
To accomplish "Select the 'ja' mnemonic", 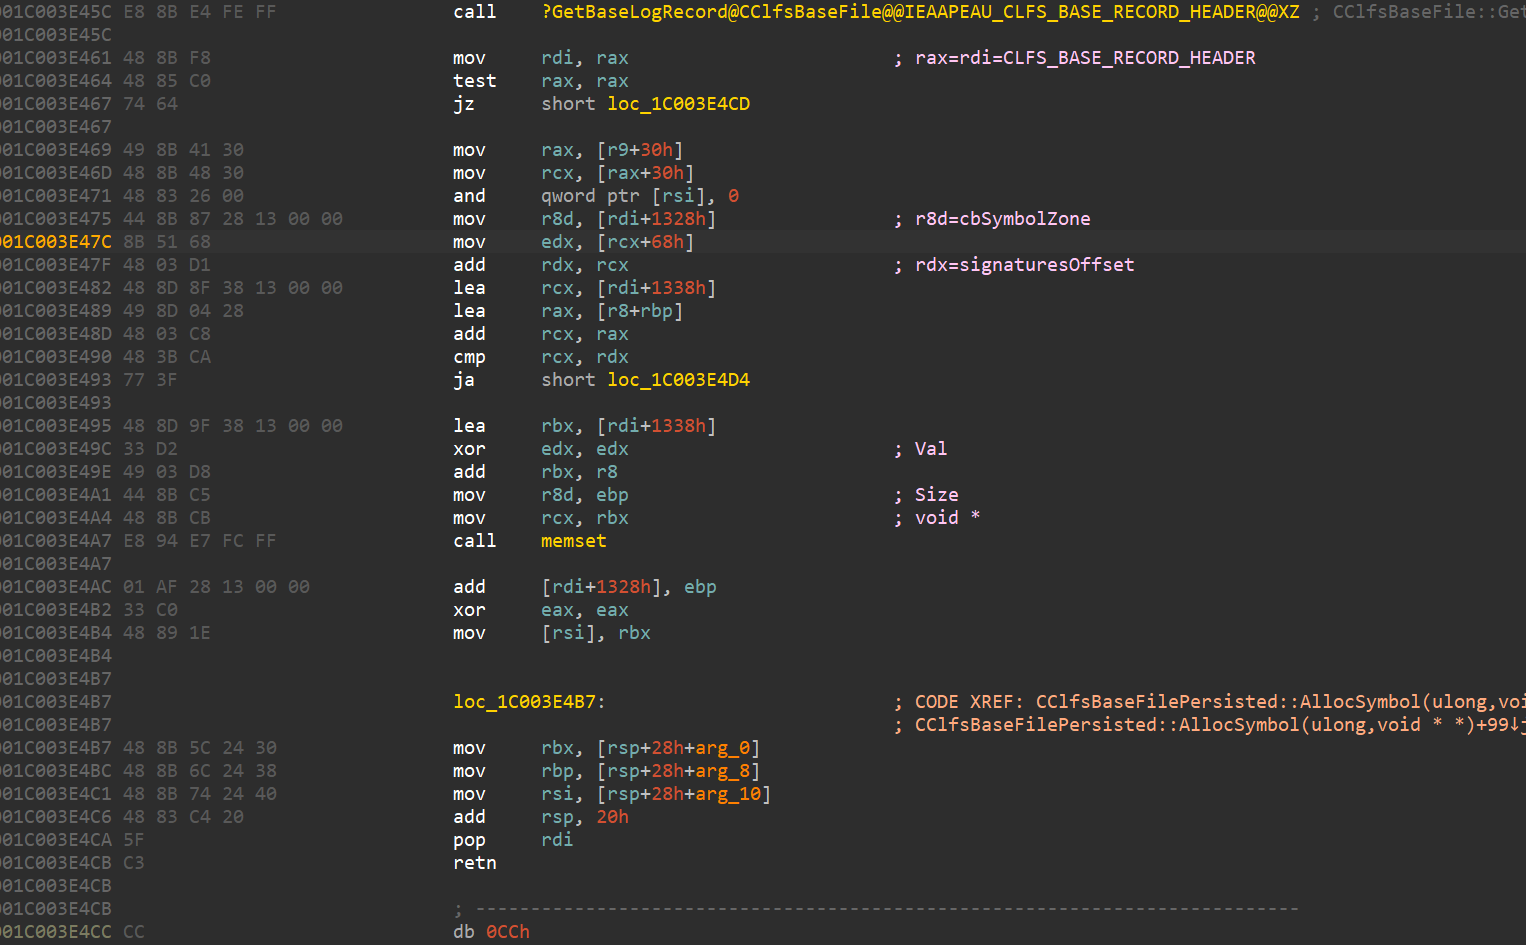I will click(x=464, y=380).
